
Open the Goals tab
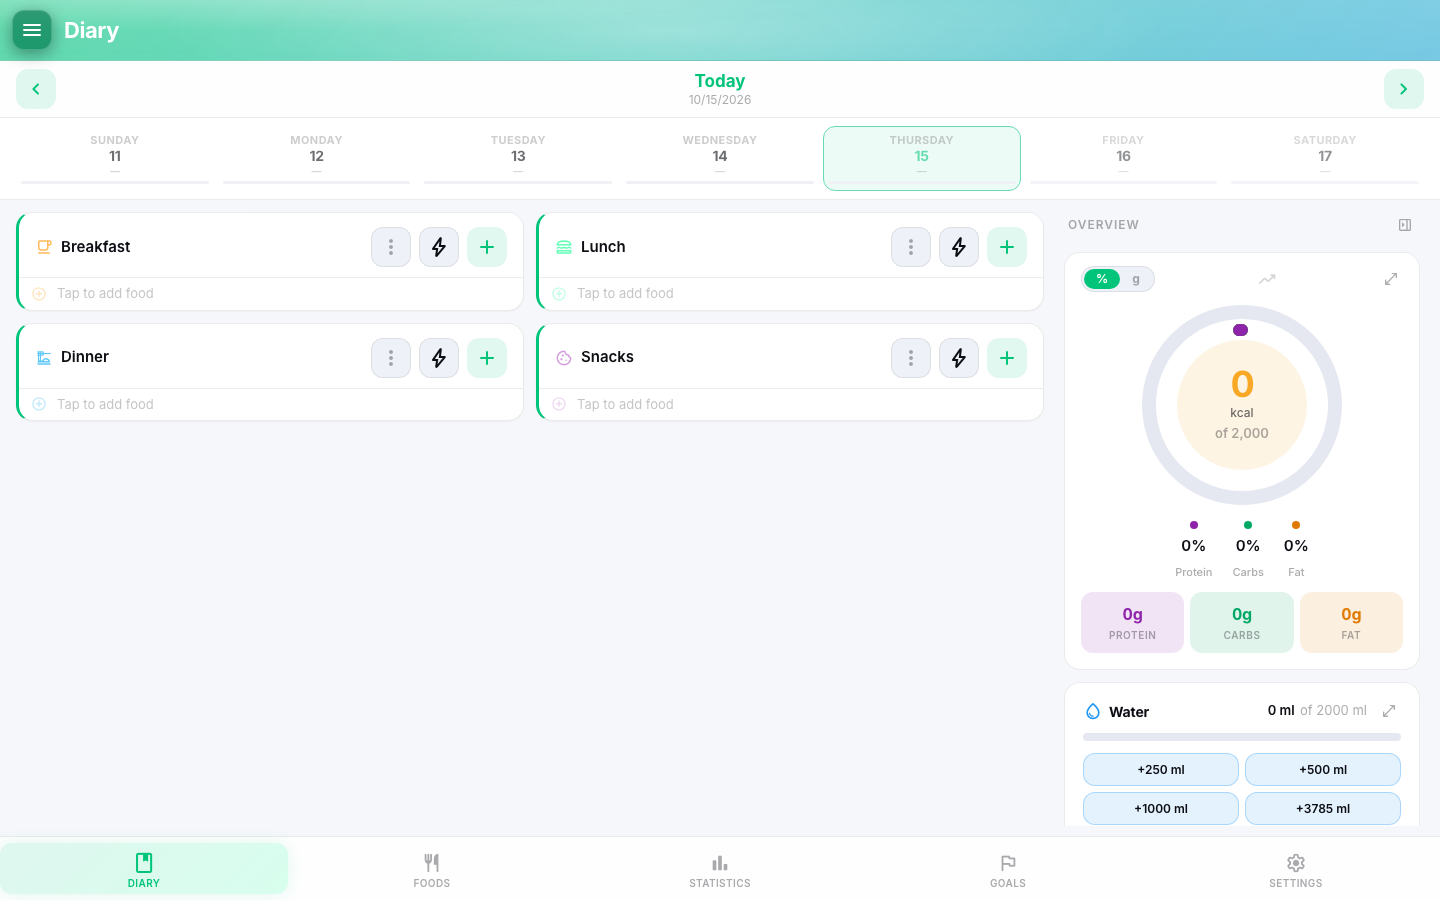coord(1008,869)
